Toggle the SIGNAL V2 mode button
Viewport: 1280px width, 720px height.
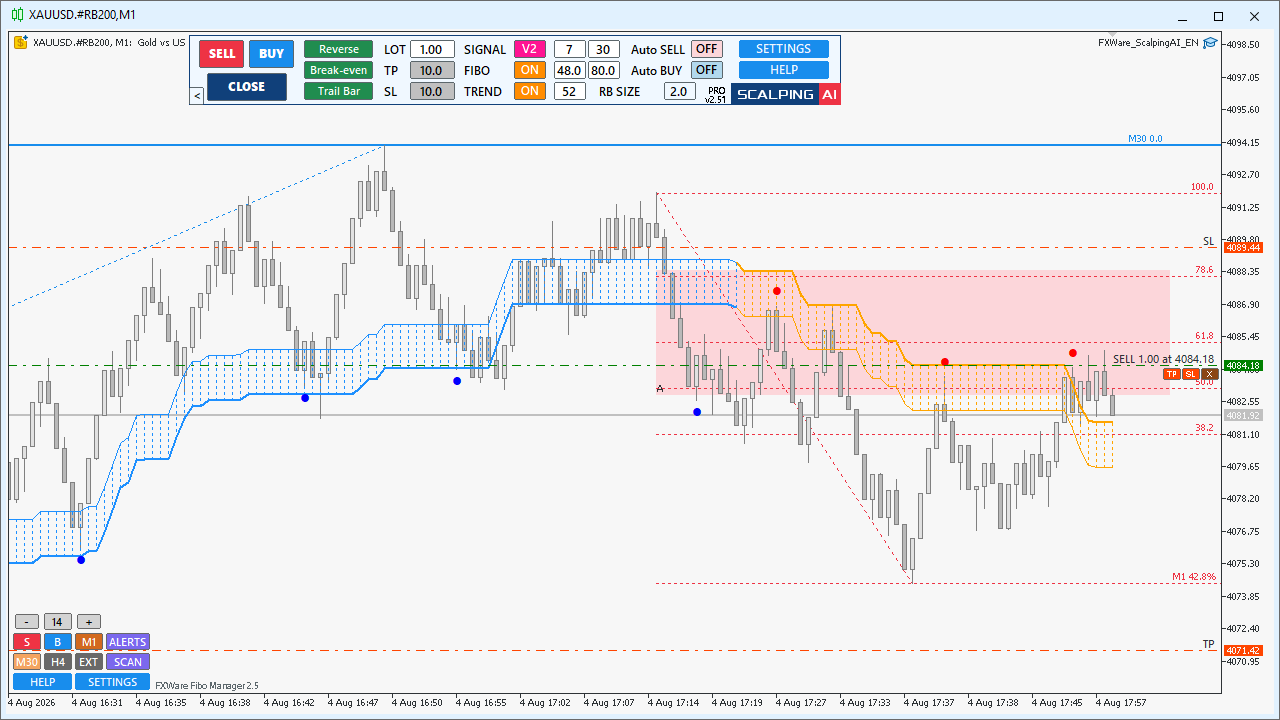[x=530, y=49]
